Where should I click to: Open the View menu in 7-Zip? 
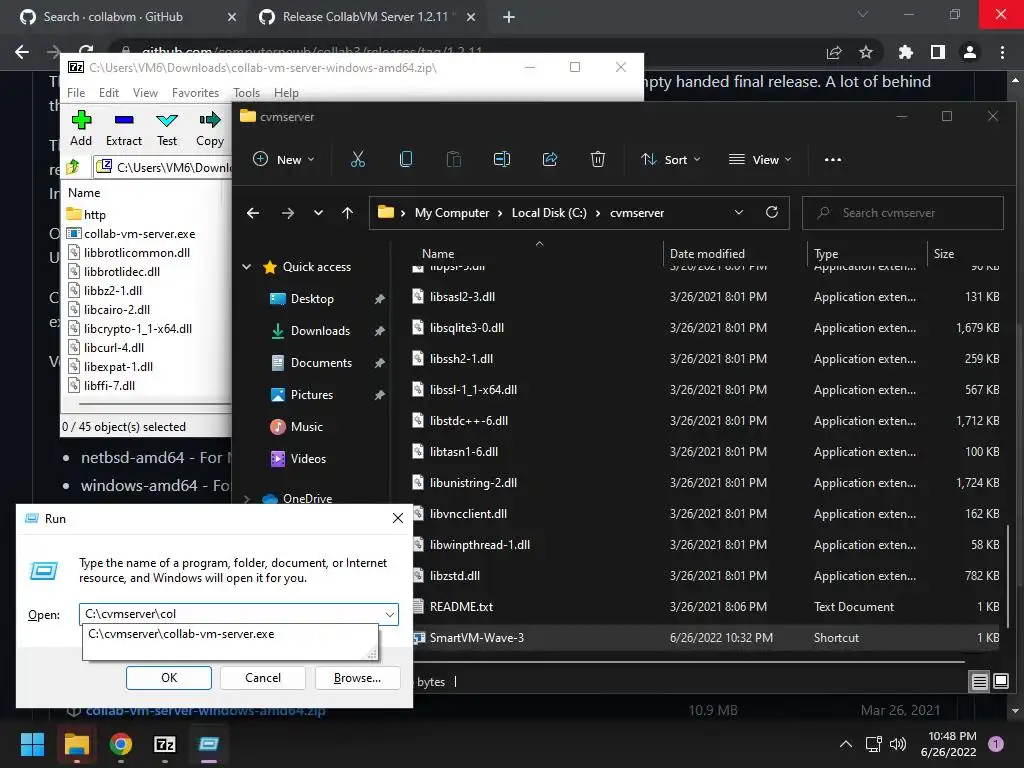[x=145, y=93]
